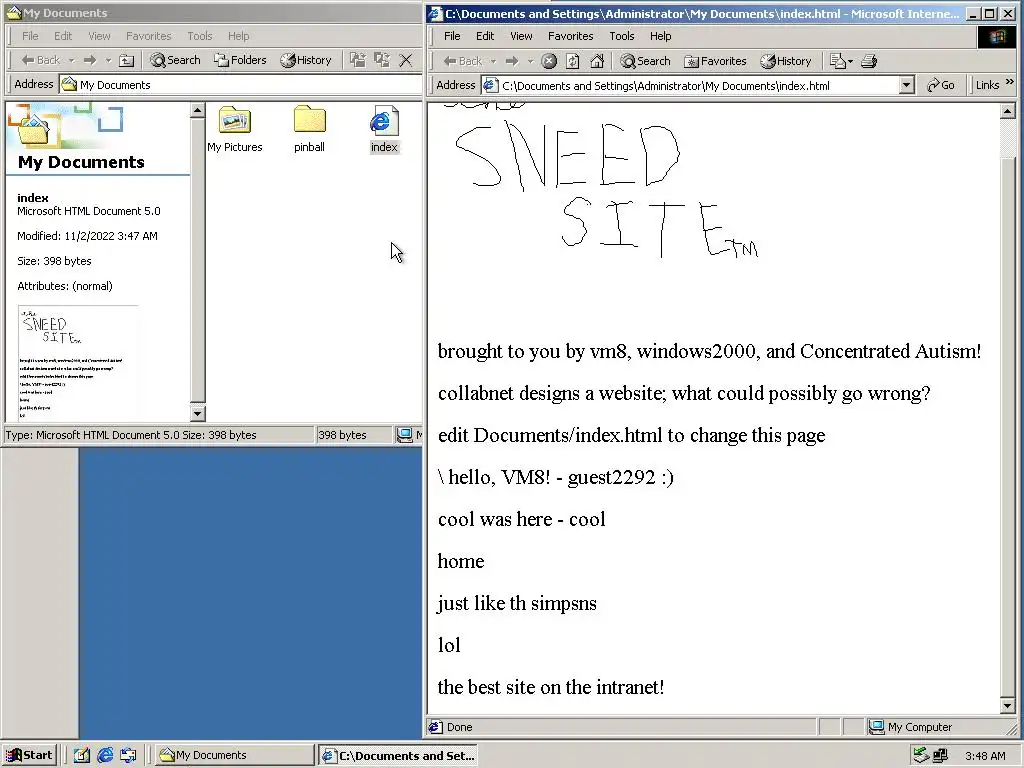Click Move To icon in My Documents toolbar
This screenshot has width=1024, height=768.
[x=357, y=60]
